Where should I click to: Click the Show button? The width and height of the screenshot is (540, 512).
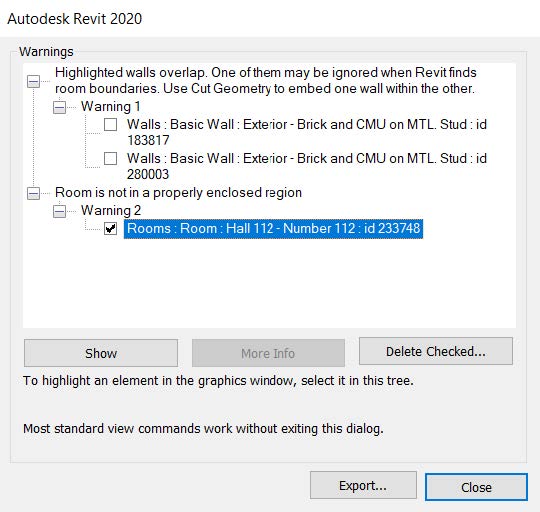click(x=101, y=353)
